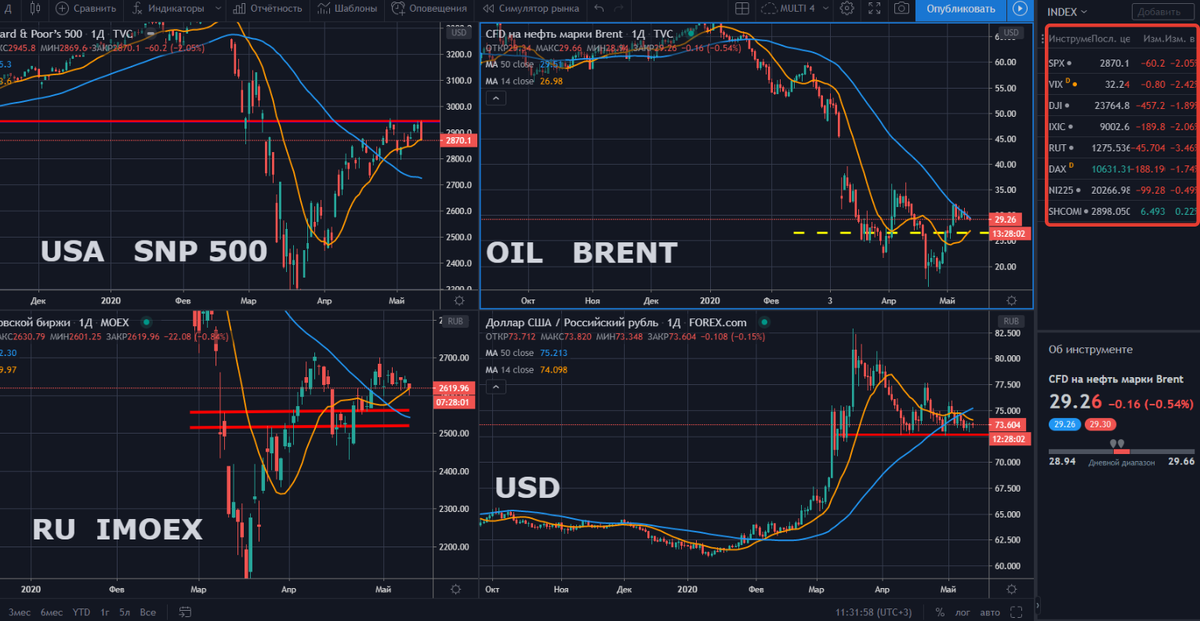Toggle авто auto scale
Viewport: 1200px width, 621px height.
(x=991, y=611)
